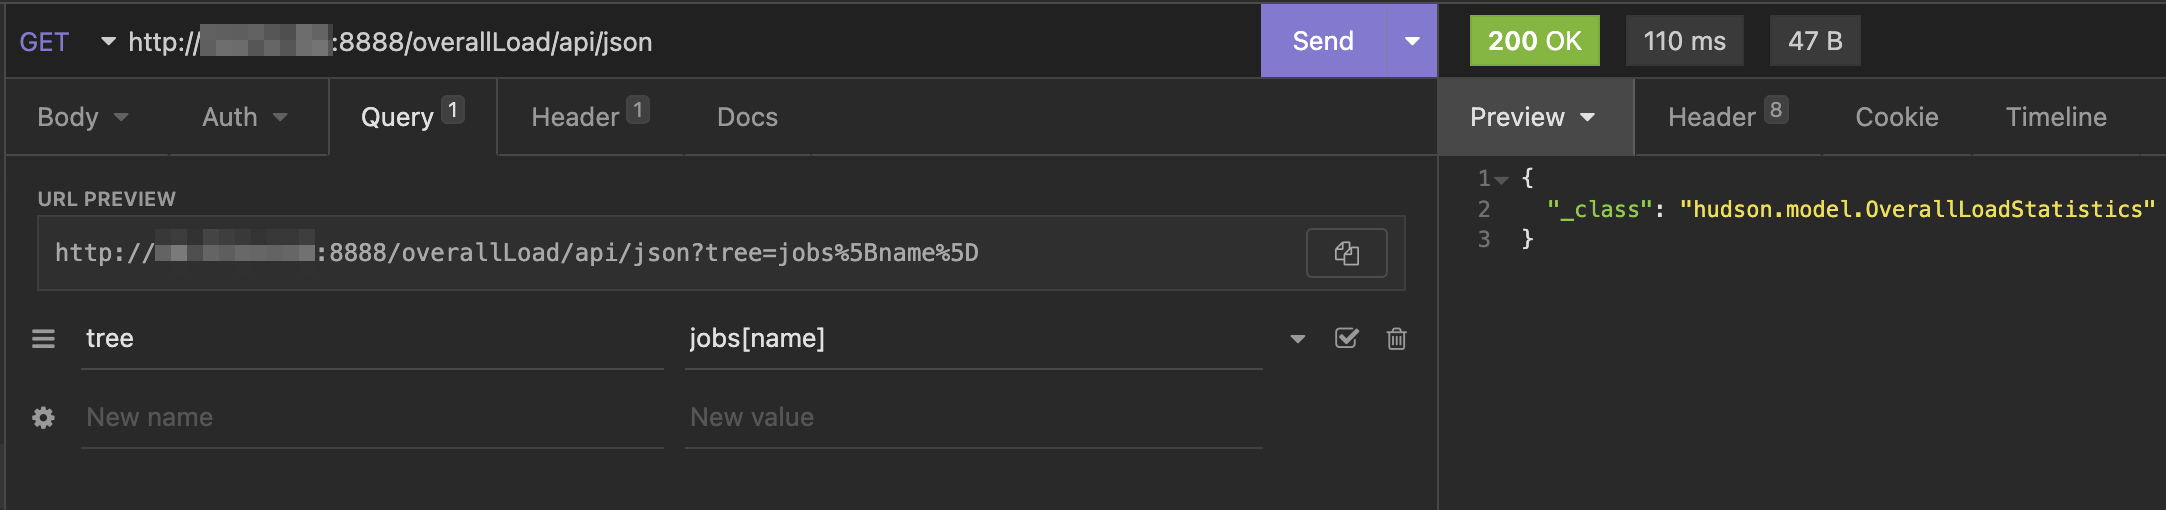The image size is (2166, 510).
Task: Copy the URL preview to clipboard
Action: click(1346, 253)
